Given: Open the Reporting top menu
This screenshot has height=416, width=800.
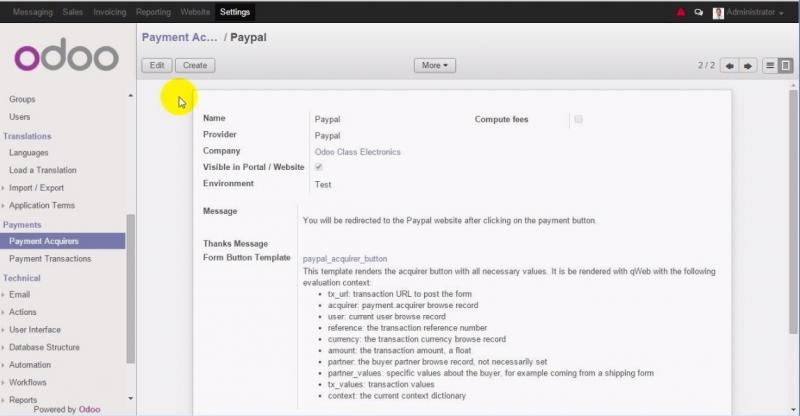Looking at the screenshot, I should [x=153, y=12].
